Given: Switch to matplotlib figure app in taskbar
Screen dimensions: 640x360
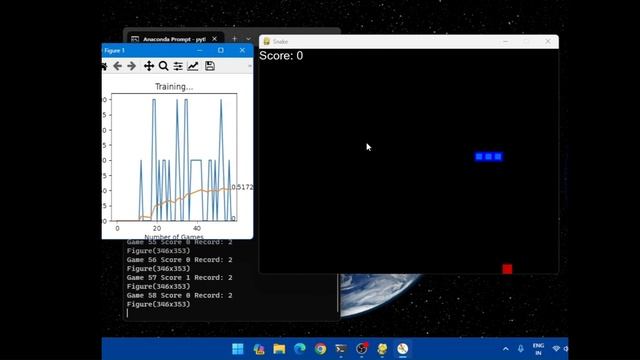Looking at the screenshot, I should pyautogui.click(x=402, y=349).
